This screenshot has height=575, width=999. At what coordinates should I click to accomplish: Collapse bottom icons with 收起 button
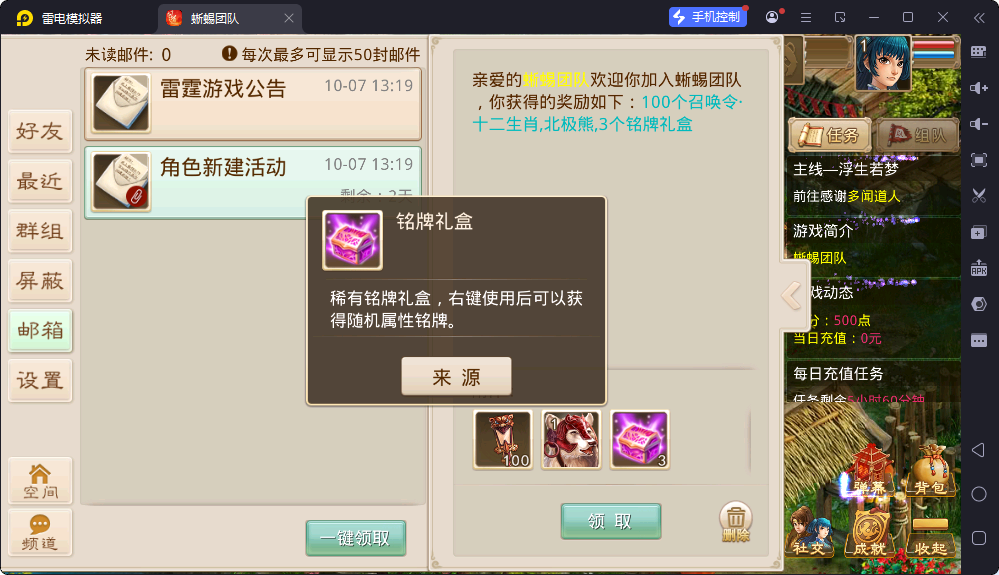point(930,536)
